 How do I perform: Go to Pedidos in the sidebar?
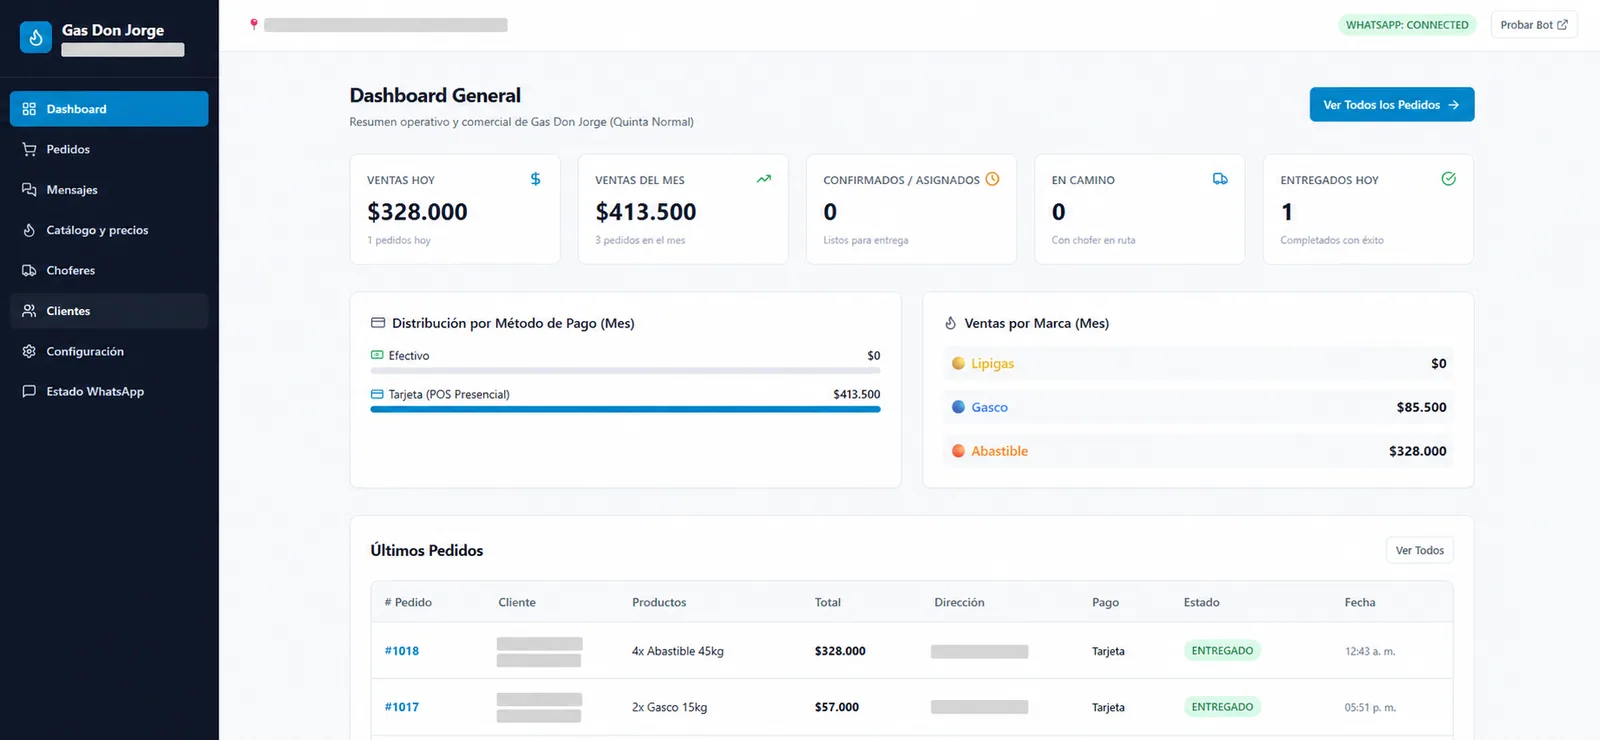[x=109, y=149]
